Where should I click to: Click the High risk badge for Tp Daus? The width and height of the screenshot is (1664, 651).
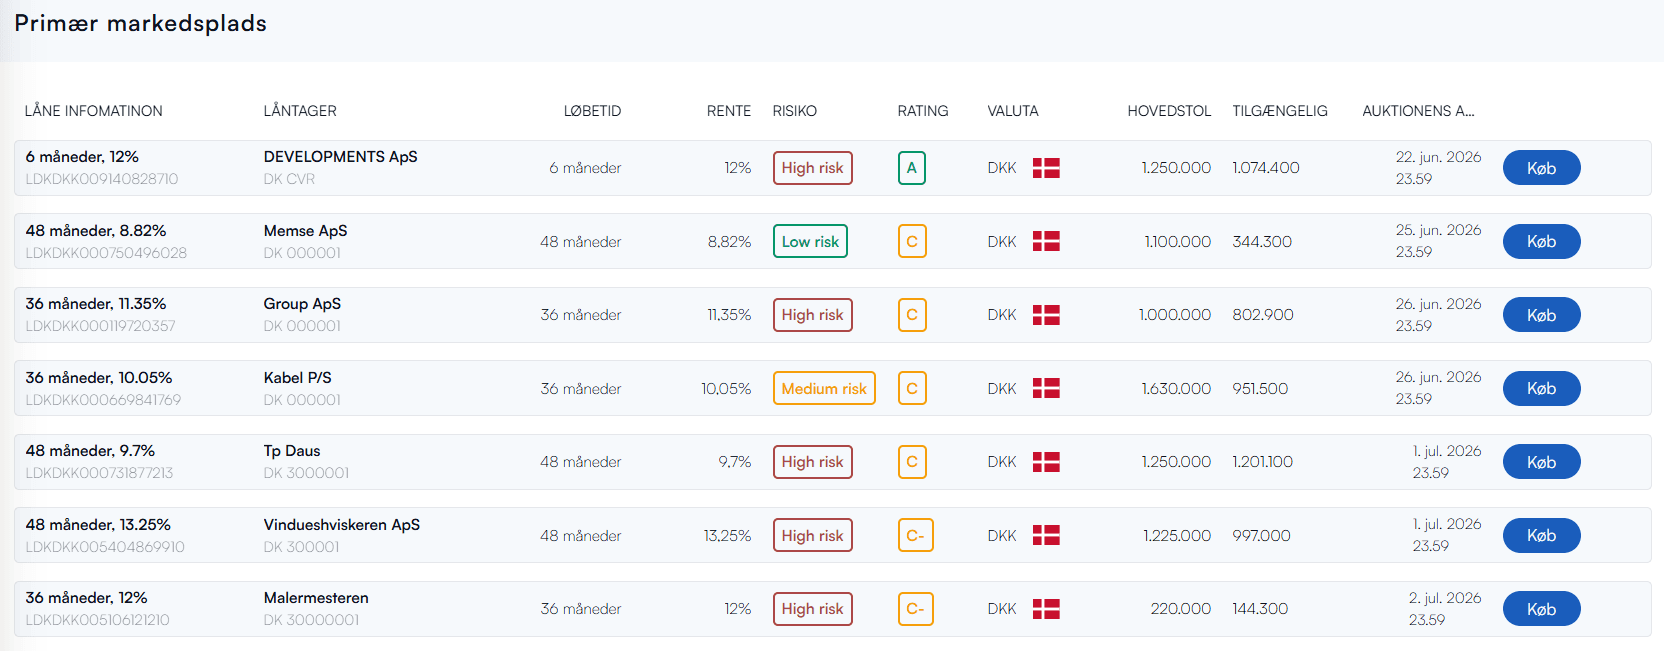[813, 462]
